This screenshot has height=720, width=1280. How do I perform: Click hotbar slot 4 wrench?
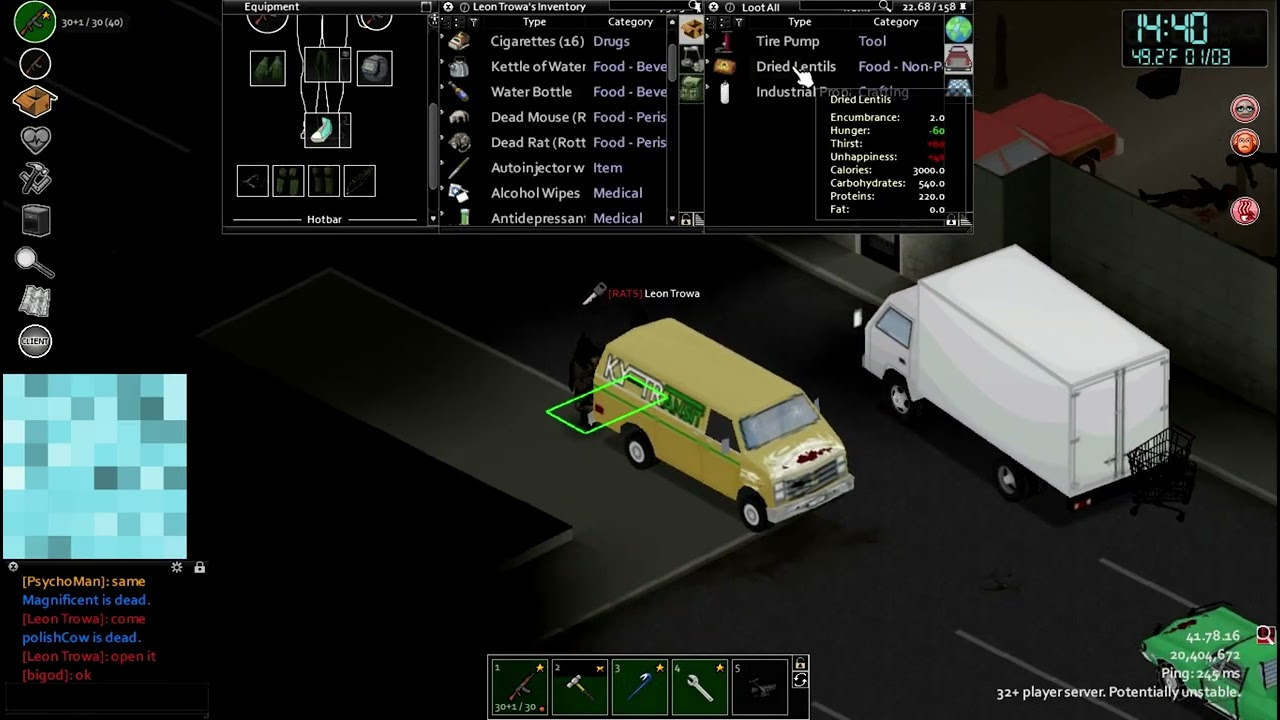click(x=700, y=686)
